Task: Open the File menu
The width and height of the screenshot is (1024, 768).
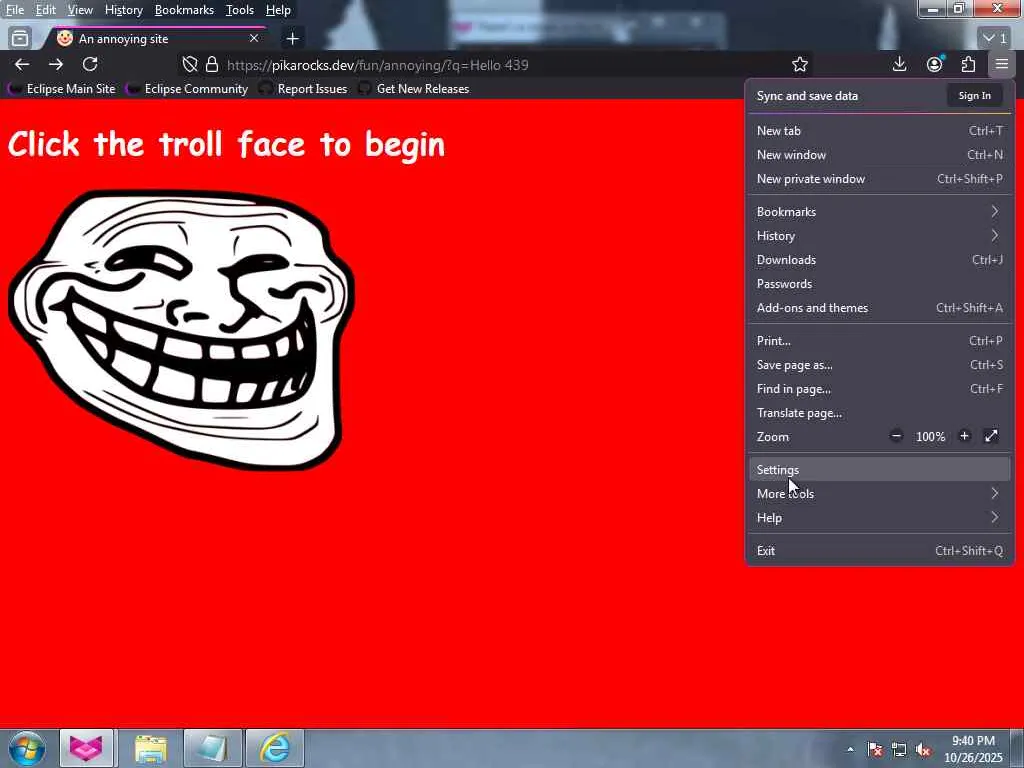Action: (15, 10)
